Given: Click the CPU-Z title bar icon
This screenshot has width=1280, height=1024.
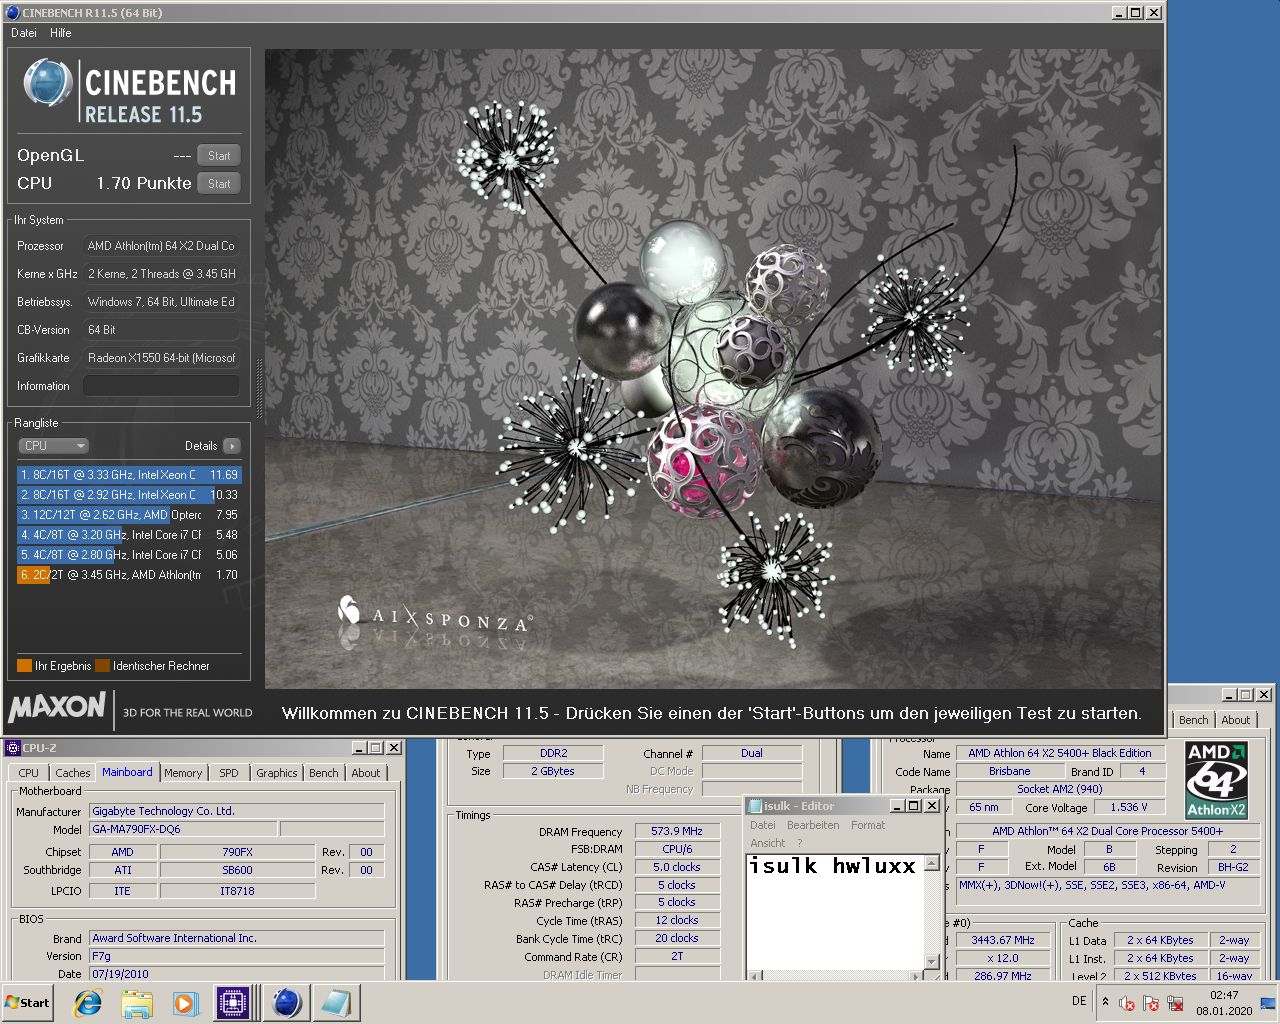Looking at the screenshot, I should (13, 748).
